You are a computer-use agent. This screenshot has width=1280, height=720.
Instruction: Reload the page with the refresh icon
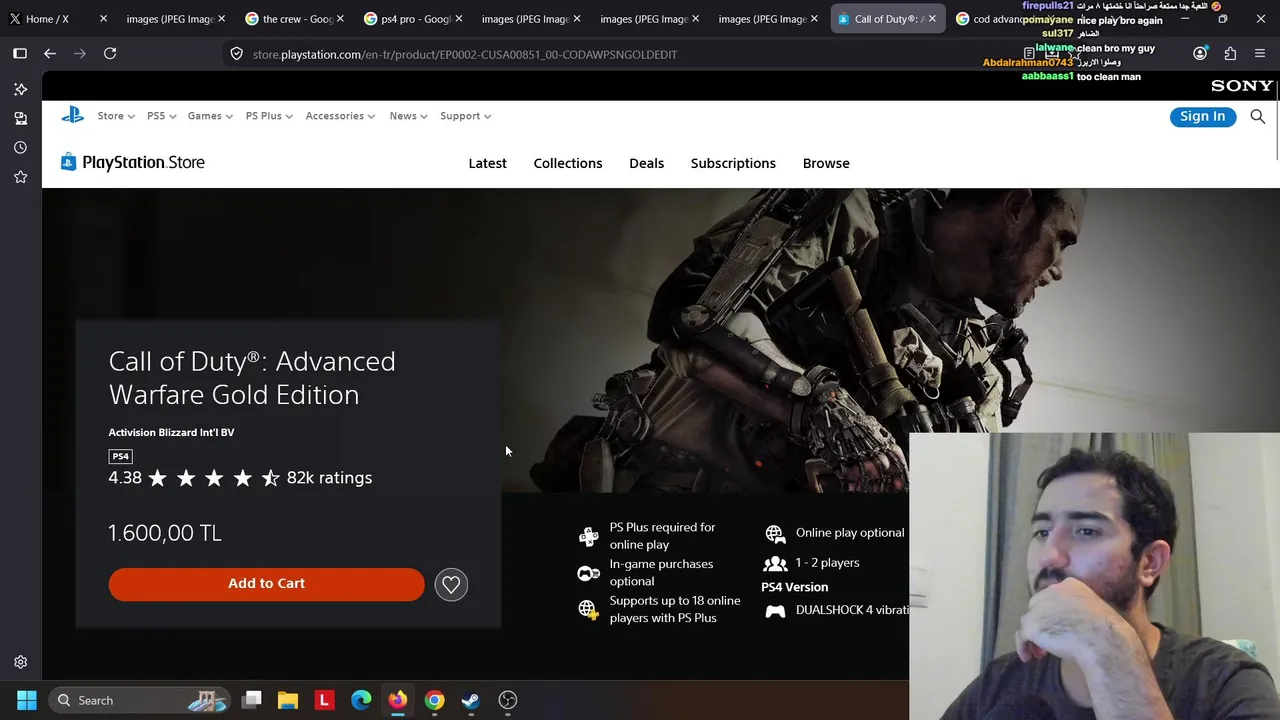tap(110, 54)
